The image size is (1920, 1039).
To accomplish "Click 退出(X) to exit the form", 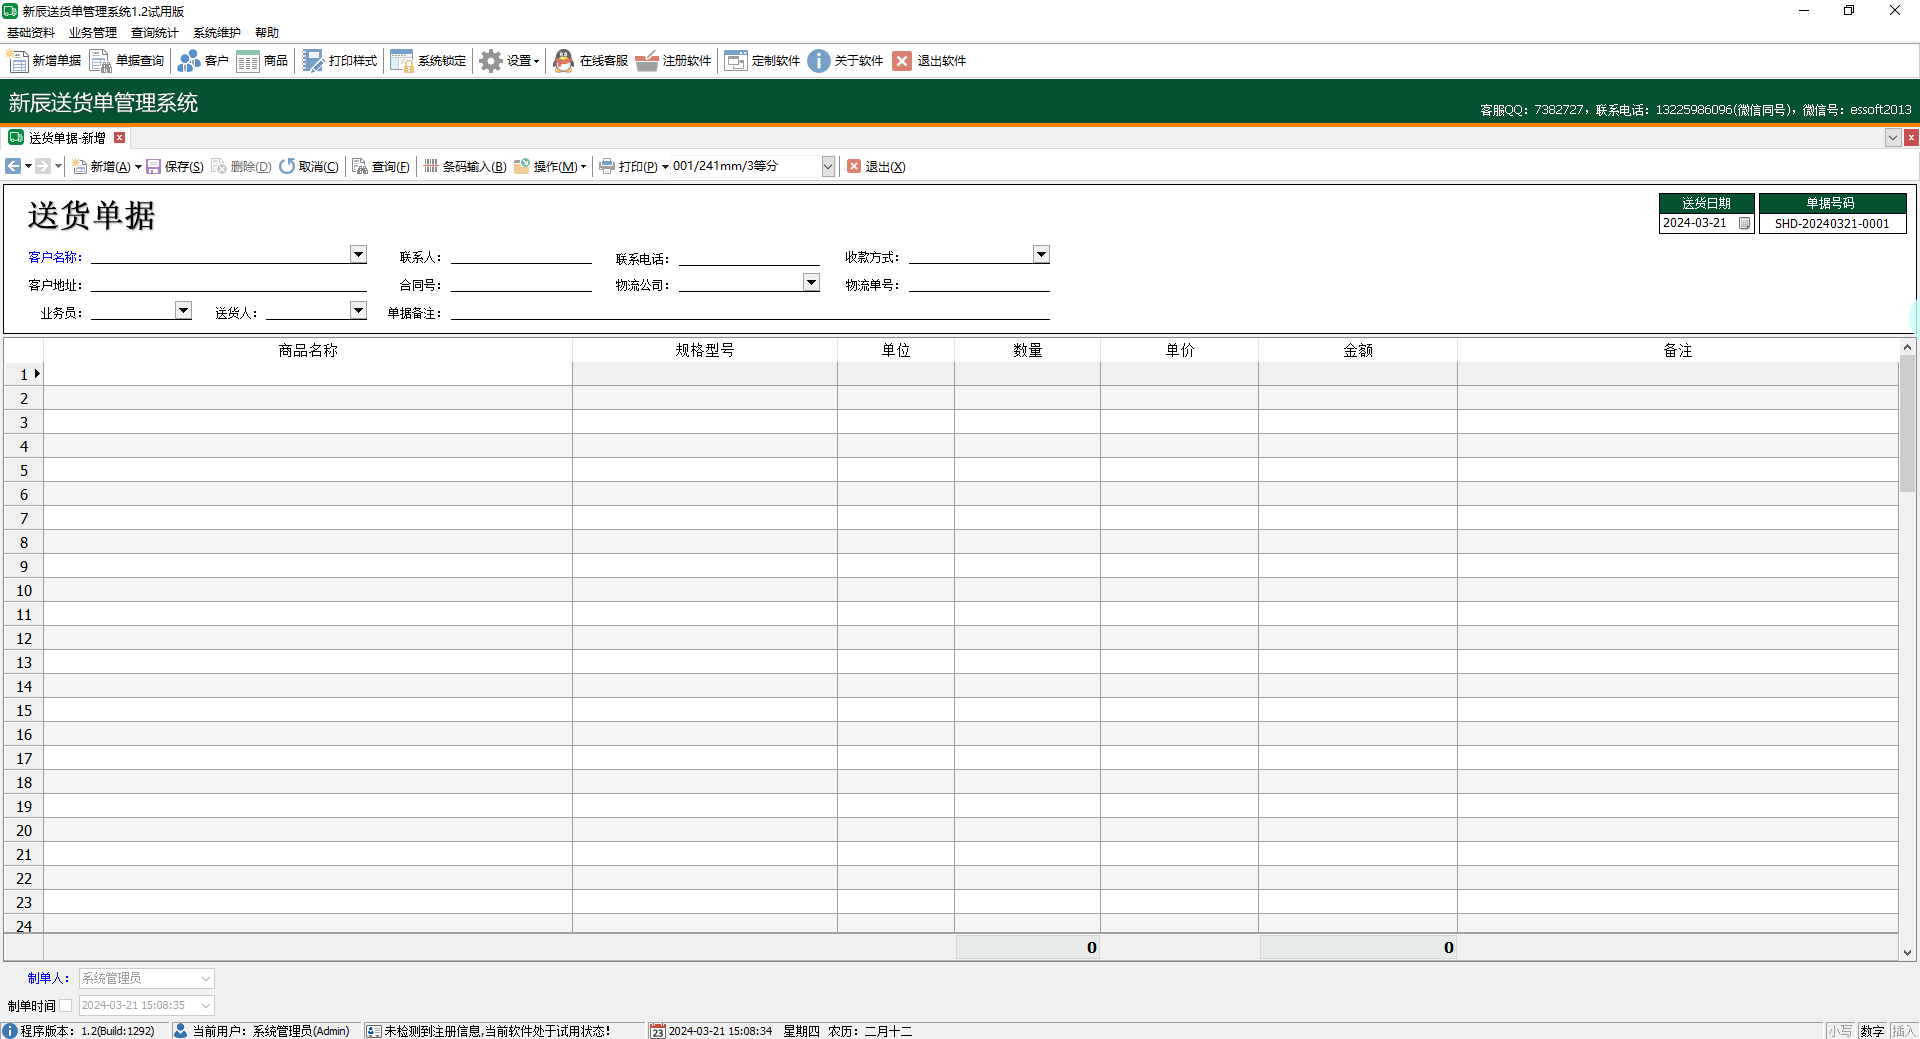I will (x=876, y=167).
